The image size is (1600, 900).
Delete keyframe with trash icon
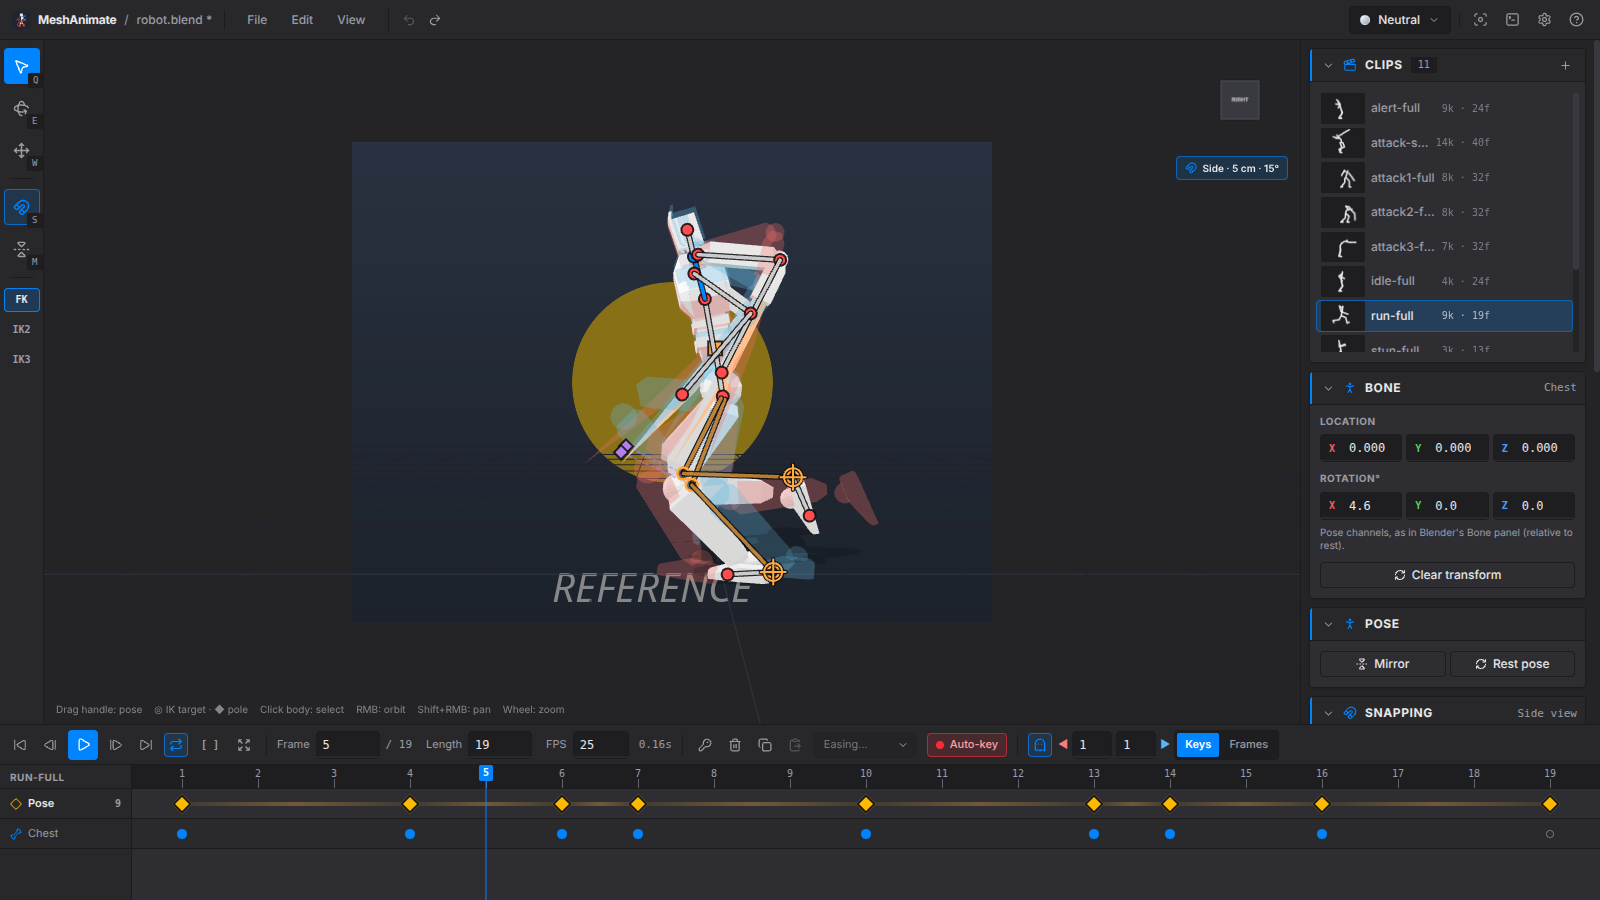coord(735,745)
